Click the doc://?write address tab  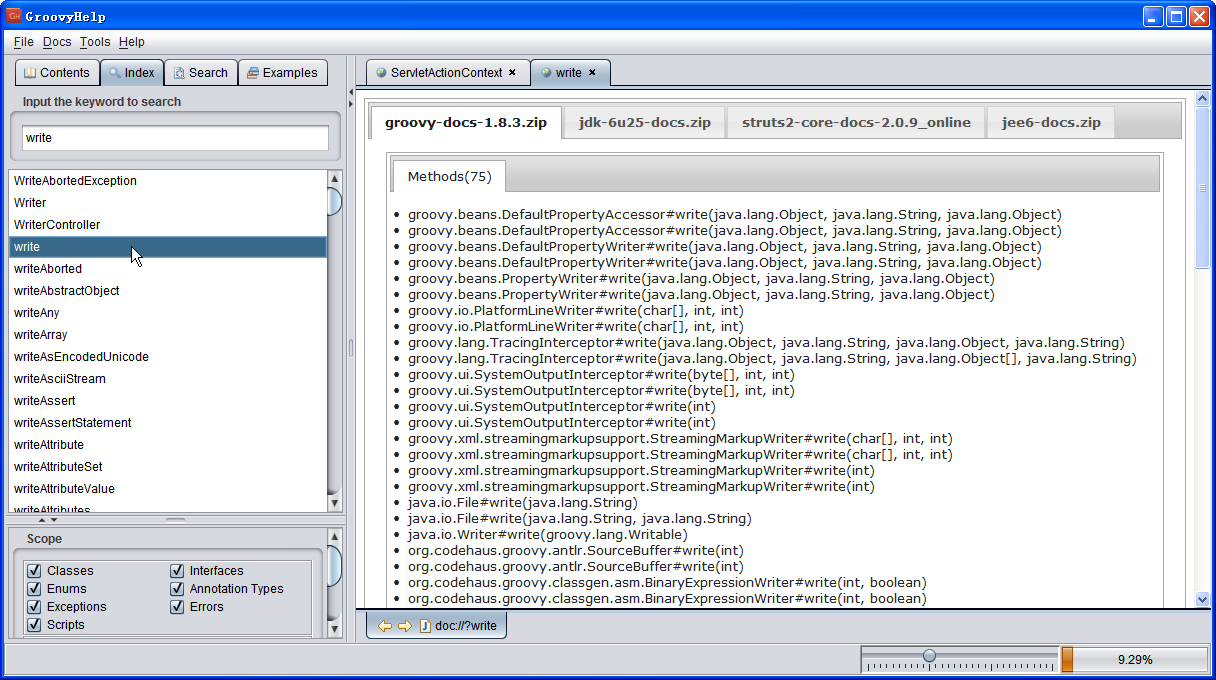click(x=437, y=626)
